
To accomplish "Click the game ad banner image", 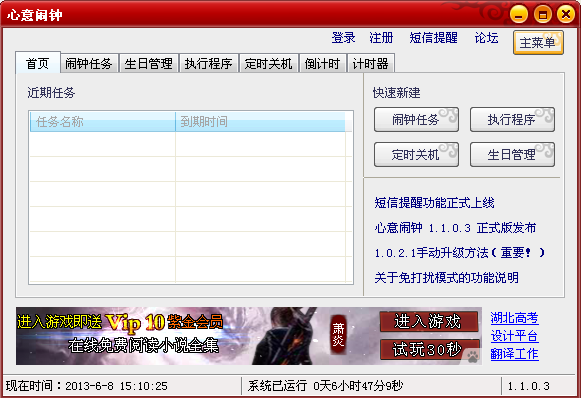I will (249, 336).
